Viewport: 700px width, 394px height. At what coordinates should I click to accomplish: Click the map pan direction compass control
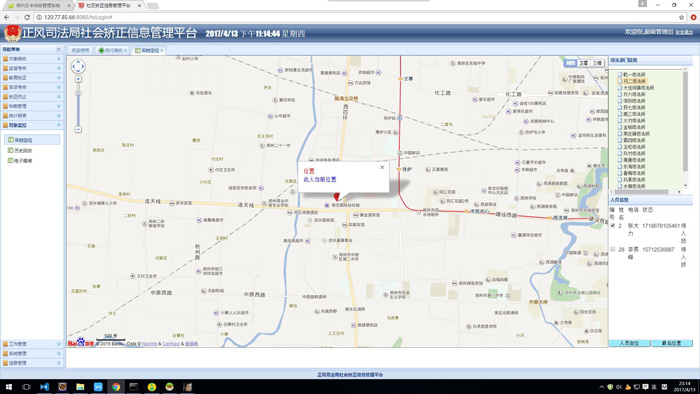coord(78,66)
